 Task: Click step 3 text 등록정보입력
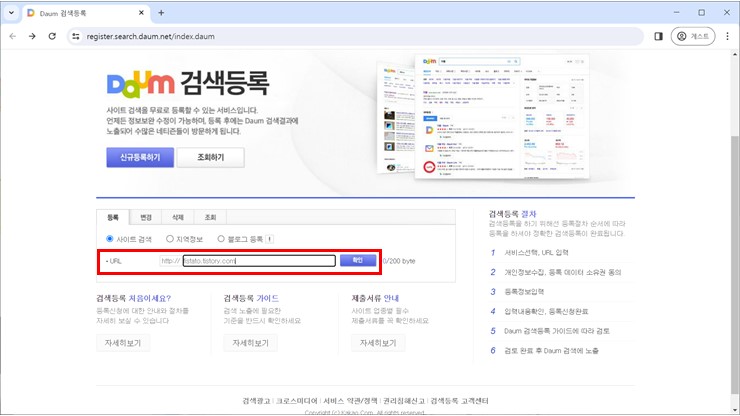click(x=524, y=292)
